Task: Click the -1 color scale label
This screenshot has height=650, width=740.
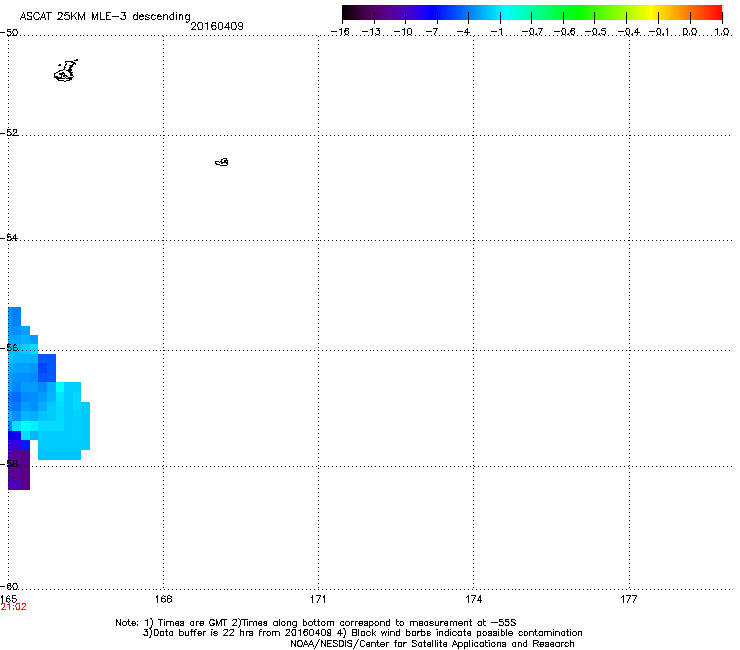Action: 497,32
